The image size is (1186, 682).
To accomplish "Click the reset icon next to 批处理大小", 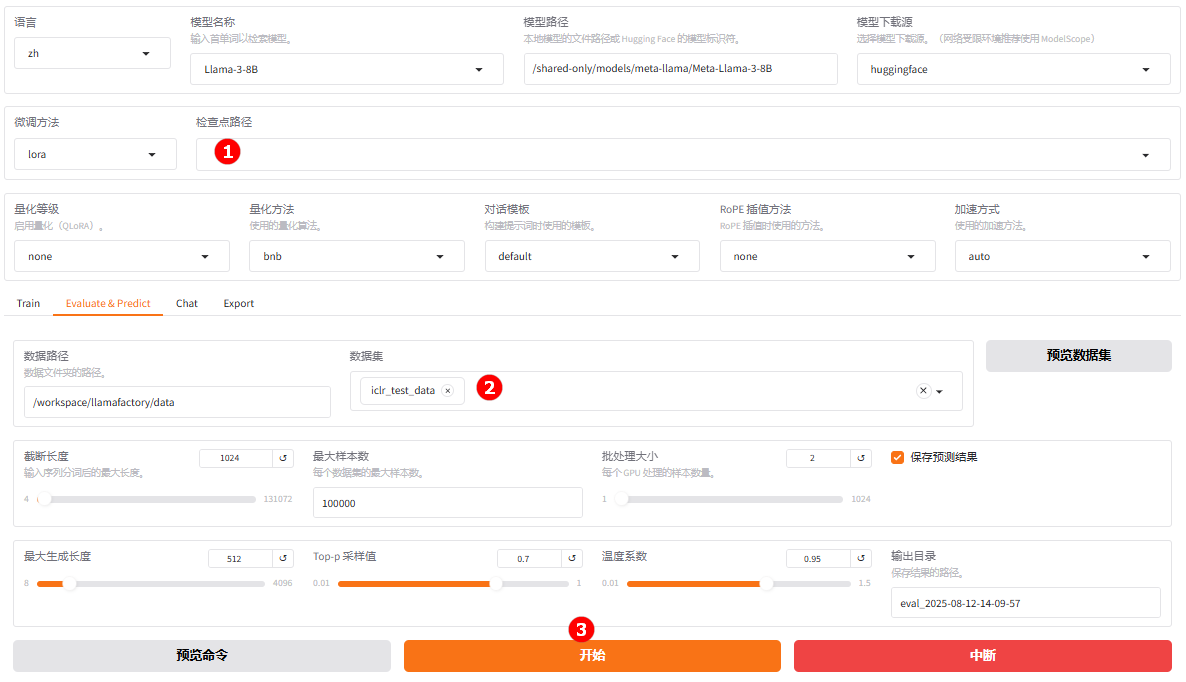I will 861,458.
